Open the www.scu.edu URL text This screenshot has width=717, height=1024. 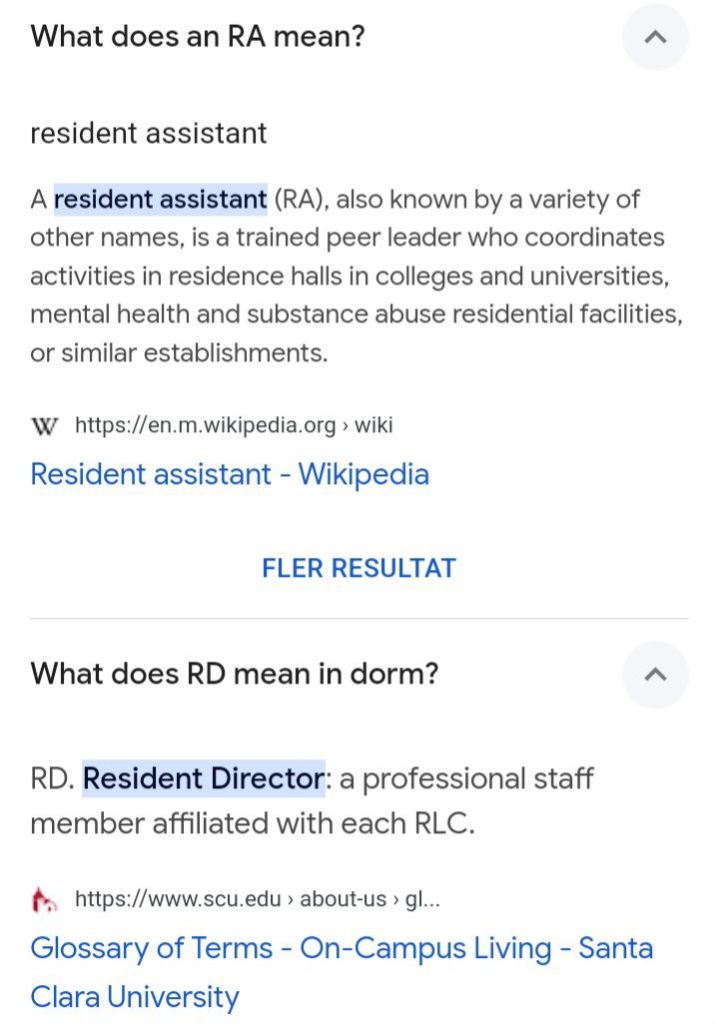pos(178,899)
